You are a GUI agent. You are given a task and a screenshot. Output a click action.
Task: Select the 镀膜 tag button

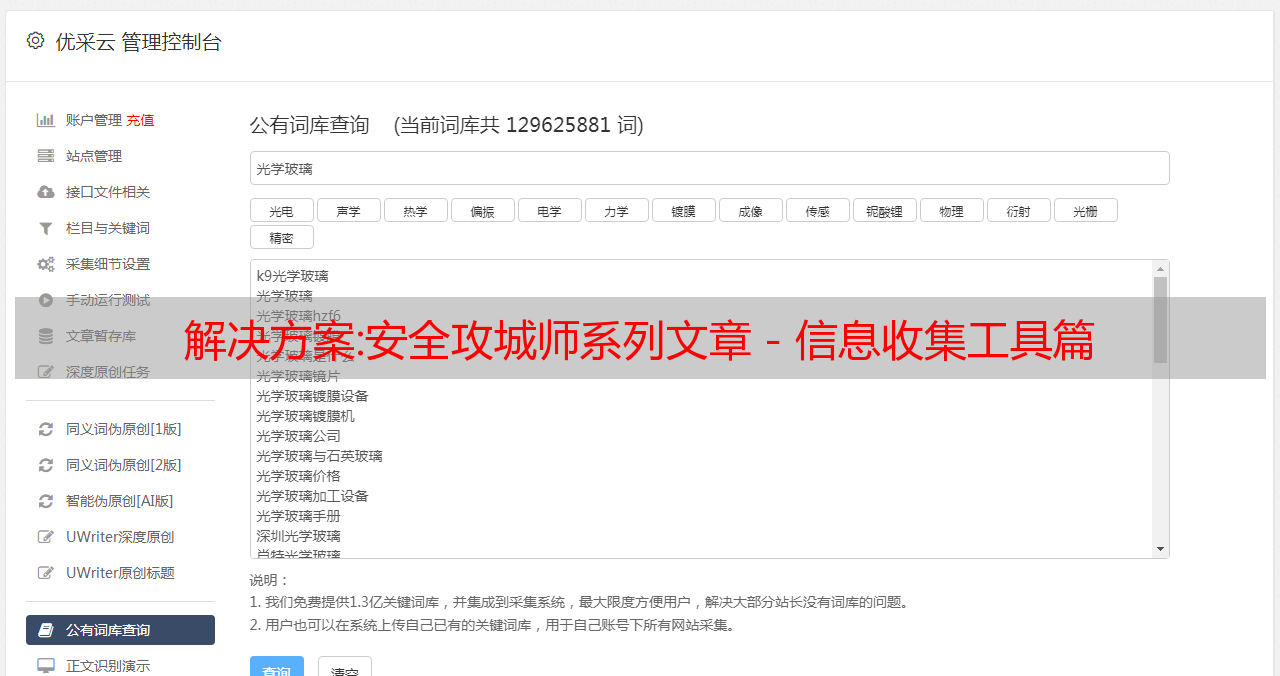(683, 210)
